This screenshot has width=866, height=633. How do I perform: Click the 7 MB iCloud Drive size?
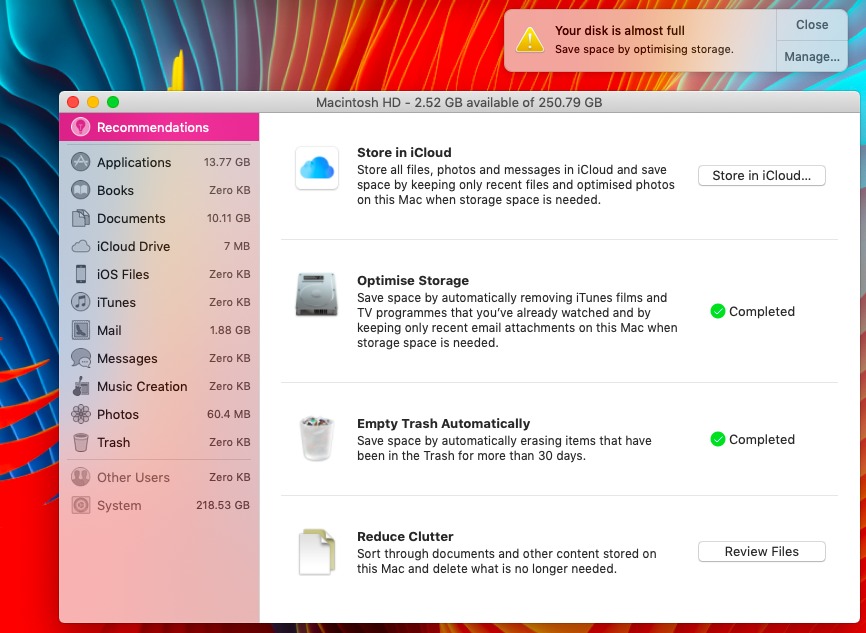[237, 246]
